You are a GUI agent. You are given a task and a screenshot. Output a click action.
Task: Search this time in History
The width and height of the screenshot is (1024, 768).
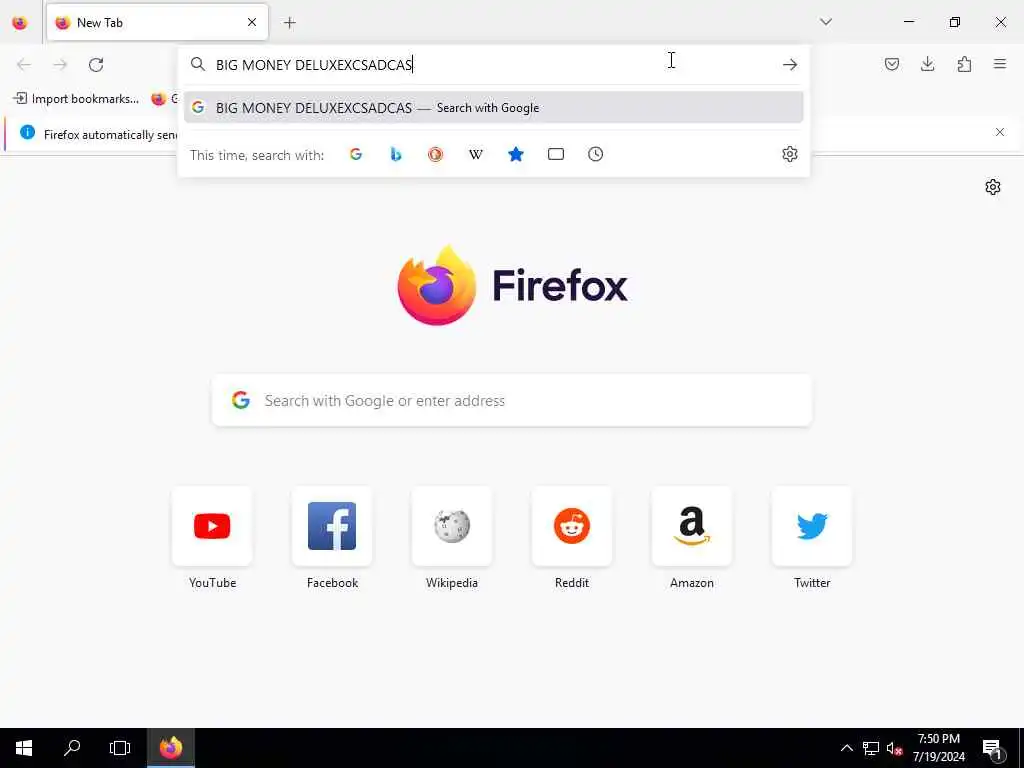[x=596, y=155]
